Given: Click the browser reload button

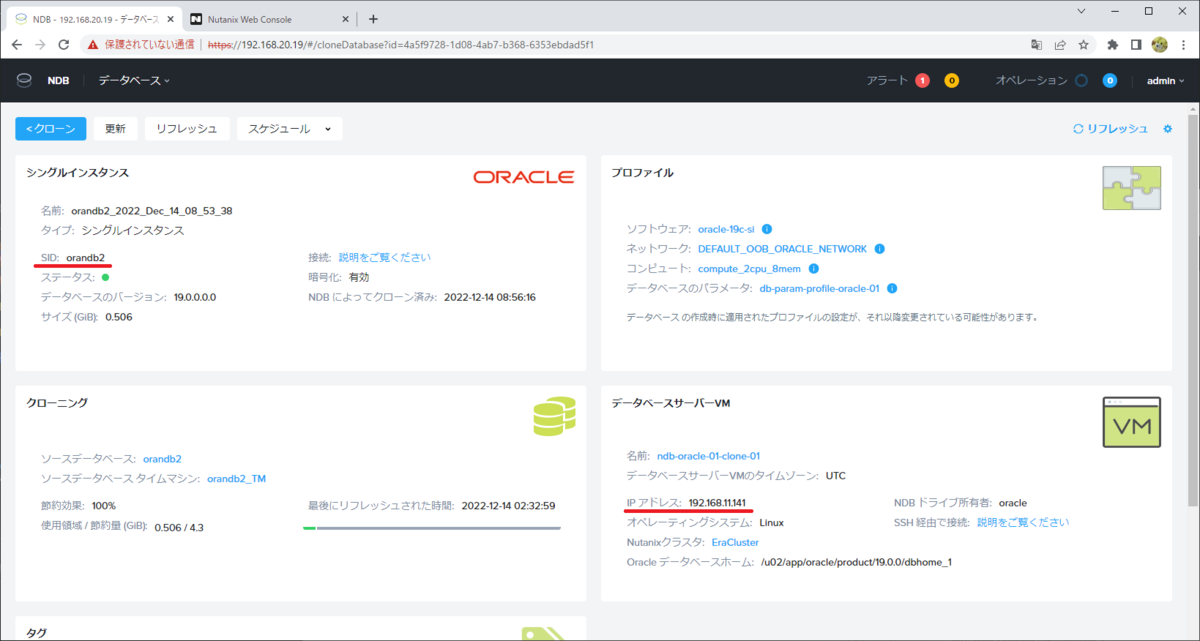Looking at the screenshot, I should point(64,45).
